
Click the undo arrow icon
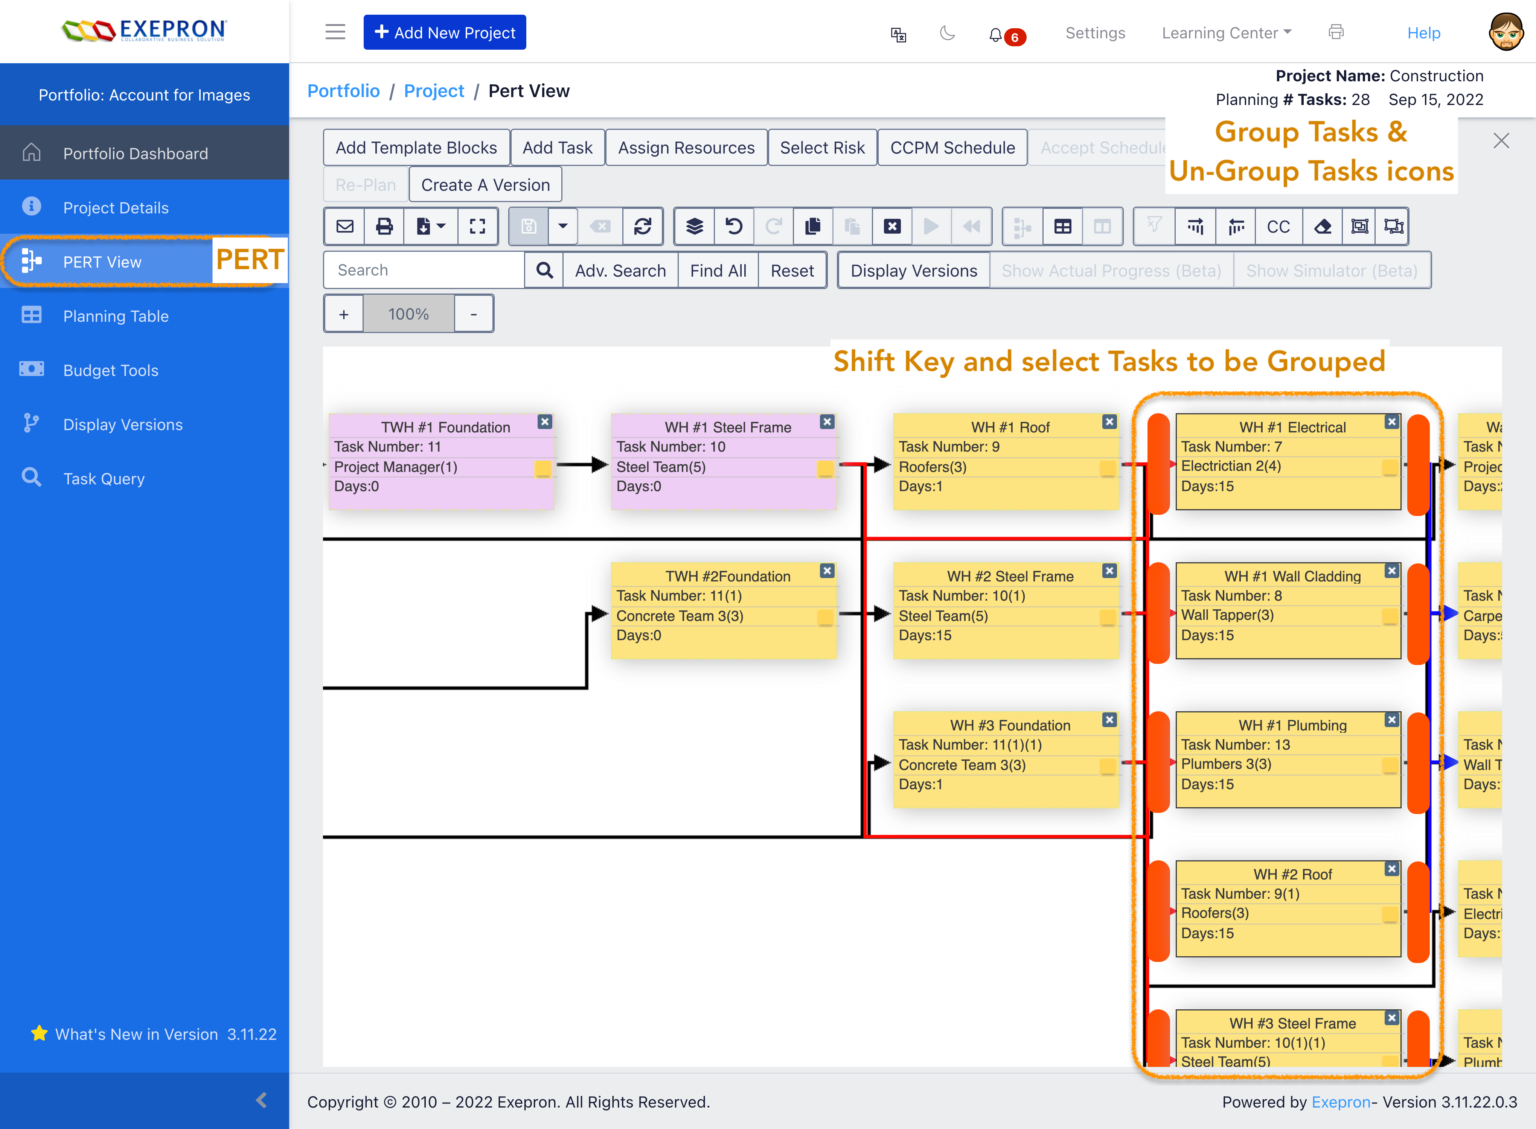point(734,227)
